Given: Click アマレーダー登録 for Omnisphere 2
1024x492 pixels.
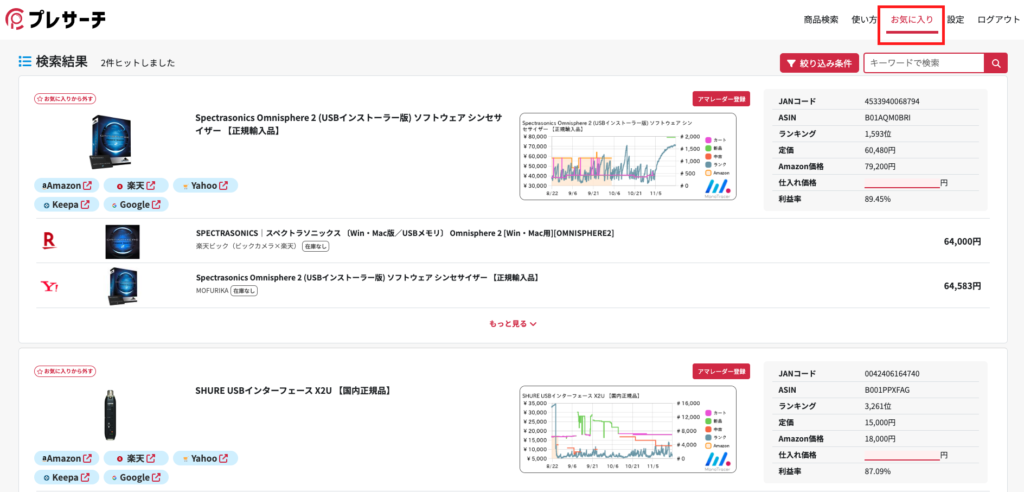Looking at the screenshot, I should point(721,99).
